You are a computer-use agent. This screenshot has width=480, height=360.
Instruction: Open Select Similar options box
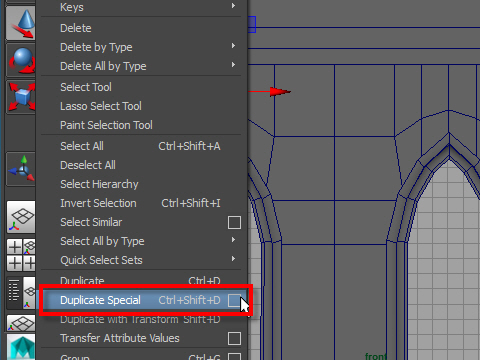tap(234, 222)
